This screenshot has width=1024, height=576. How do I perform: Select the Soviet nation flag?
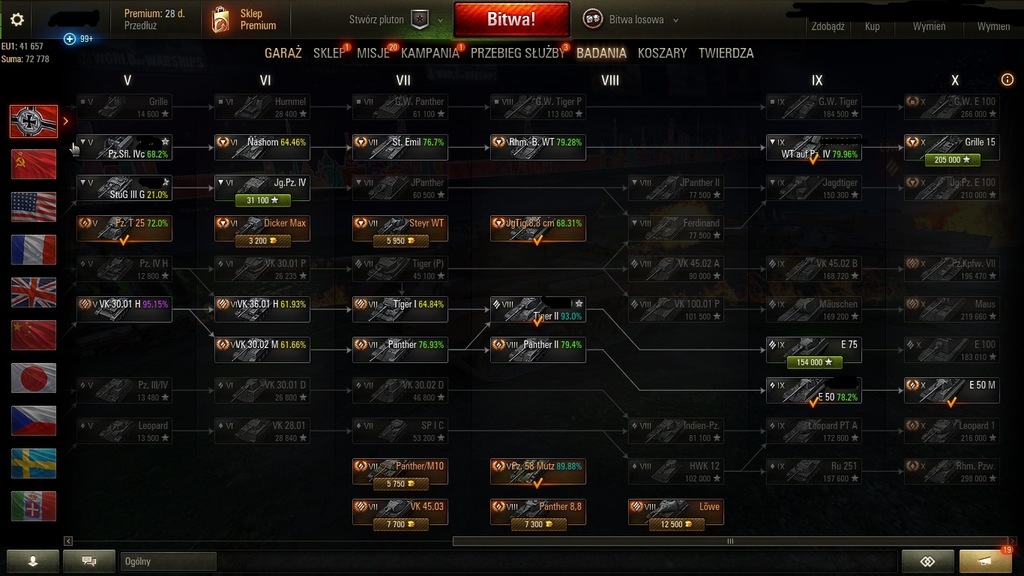33,164
